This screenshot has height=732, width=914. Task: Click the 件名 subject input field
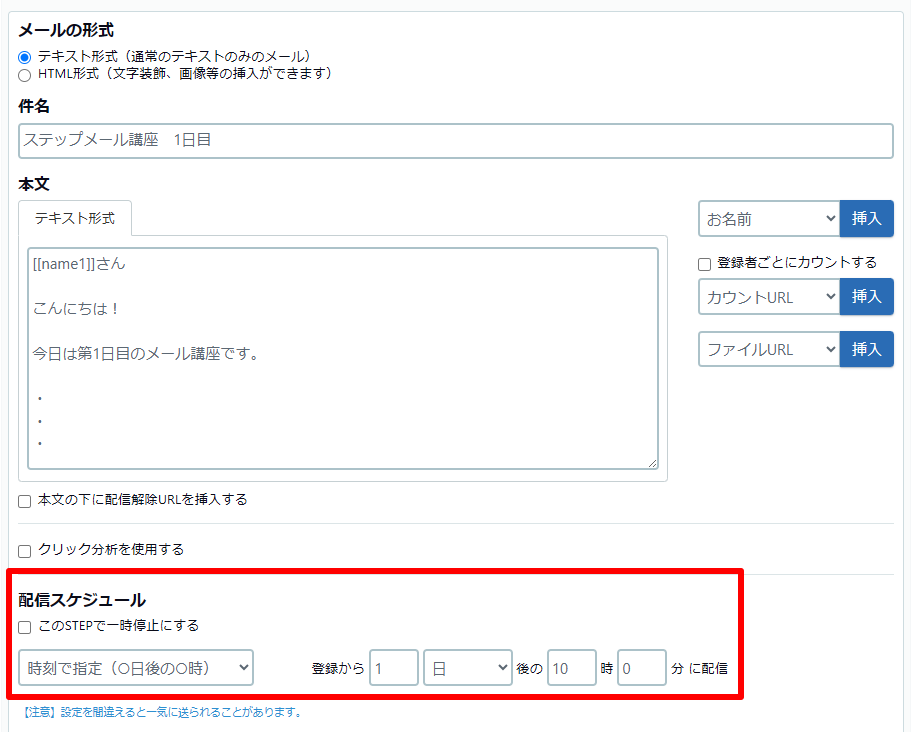456,140
